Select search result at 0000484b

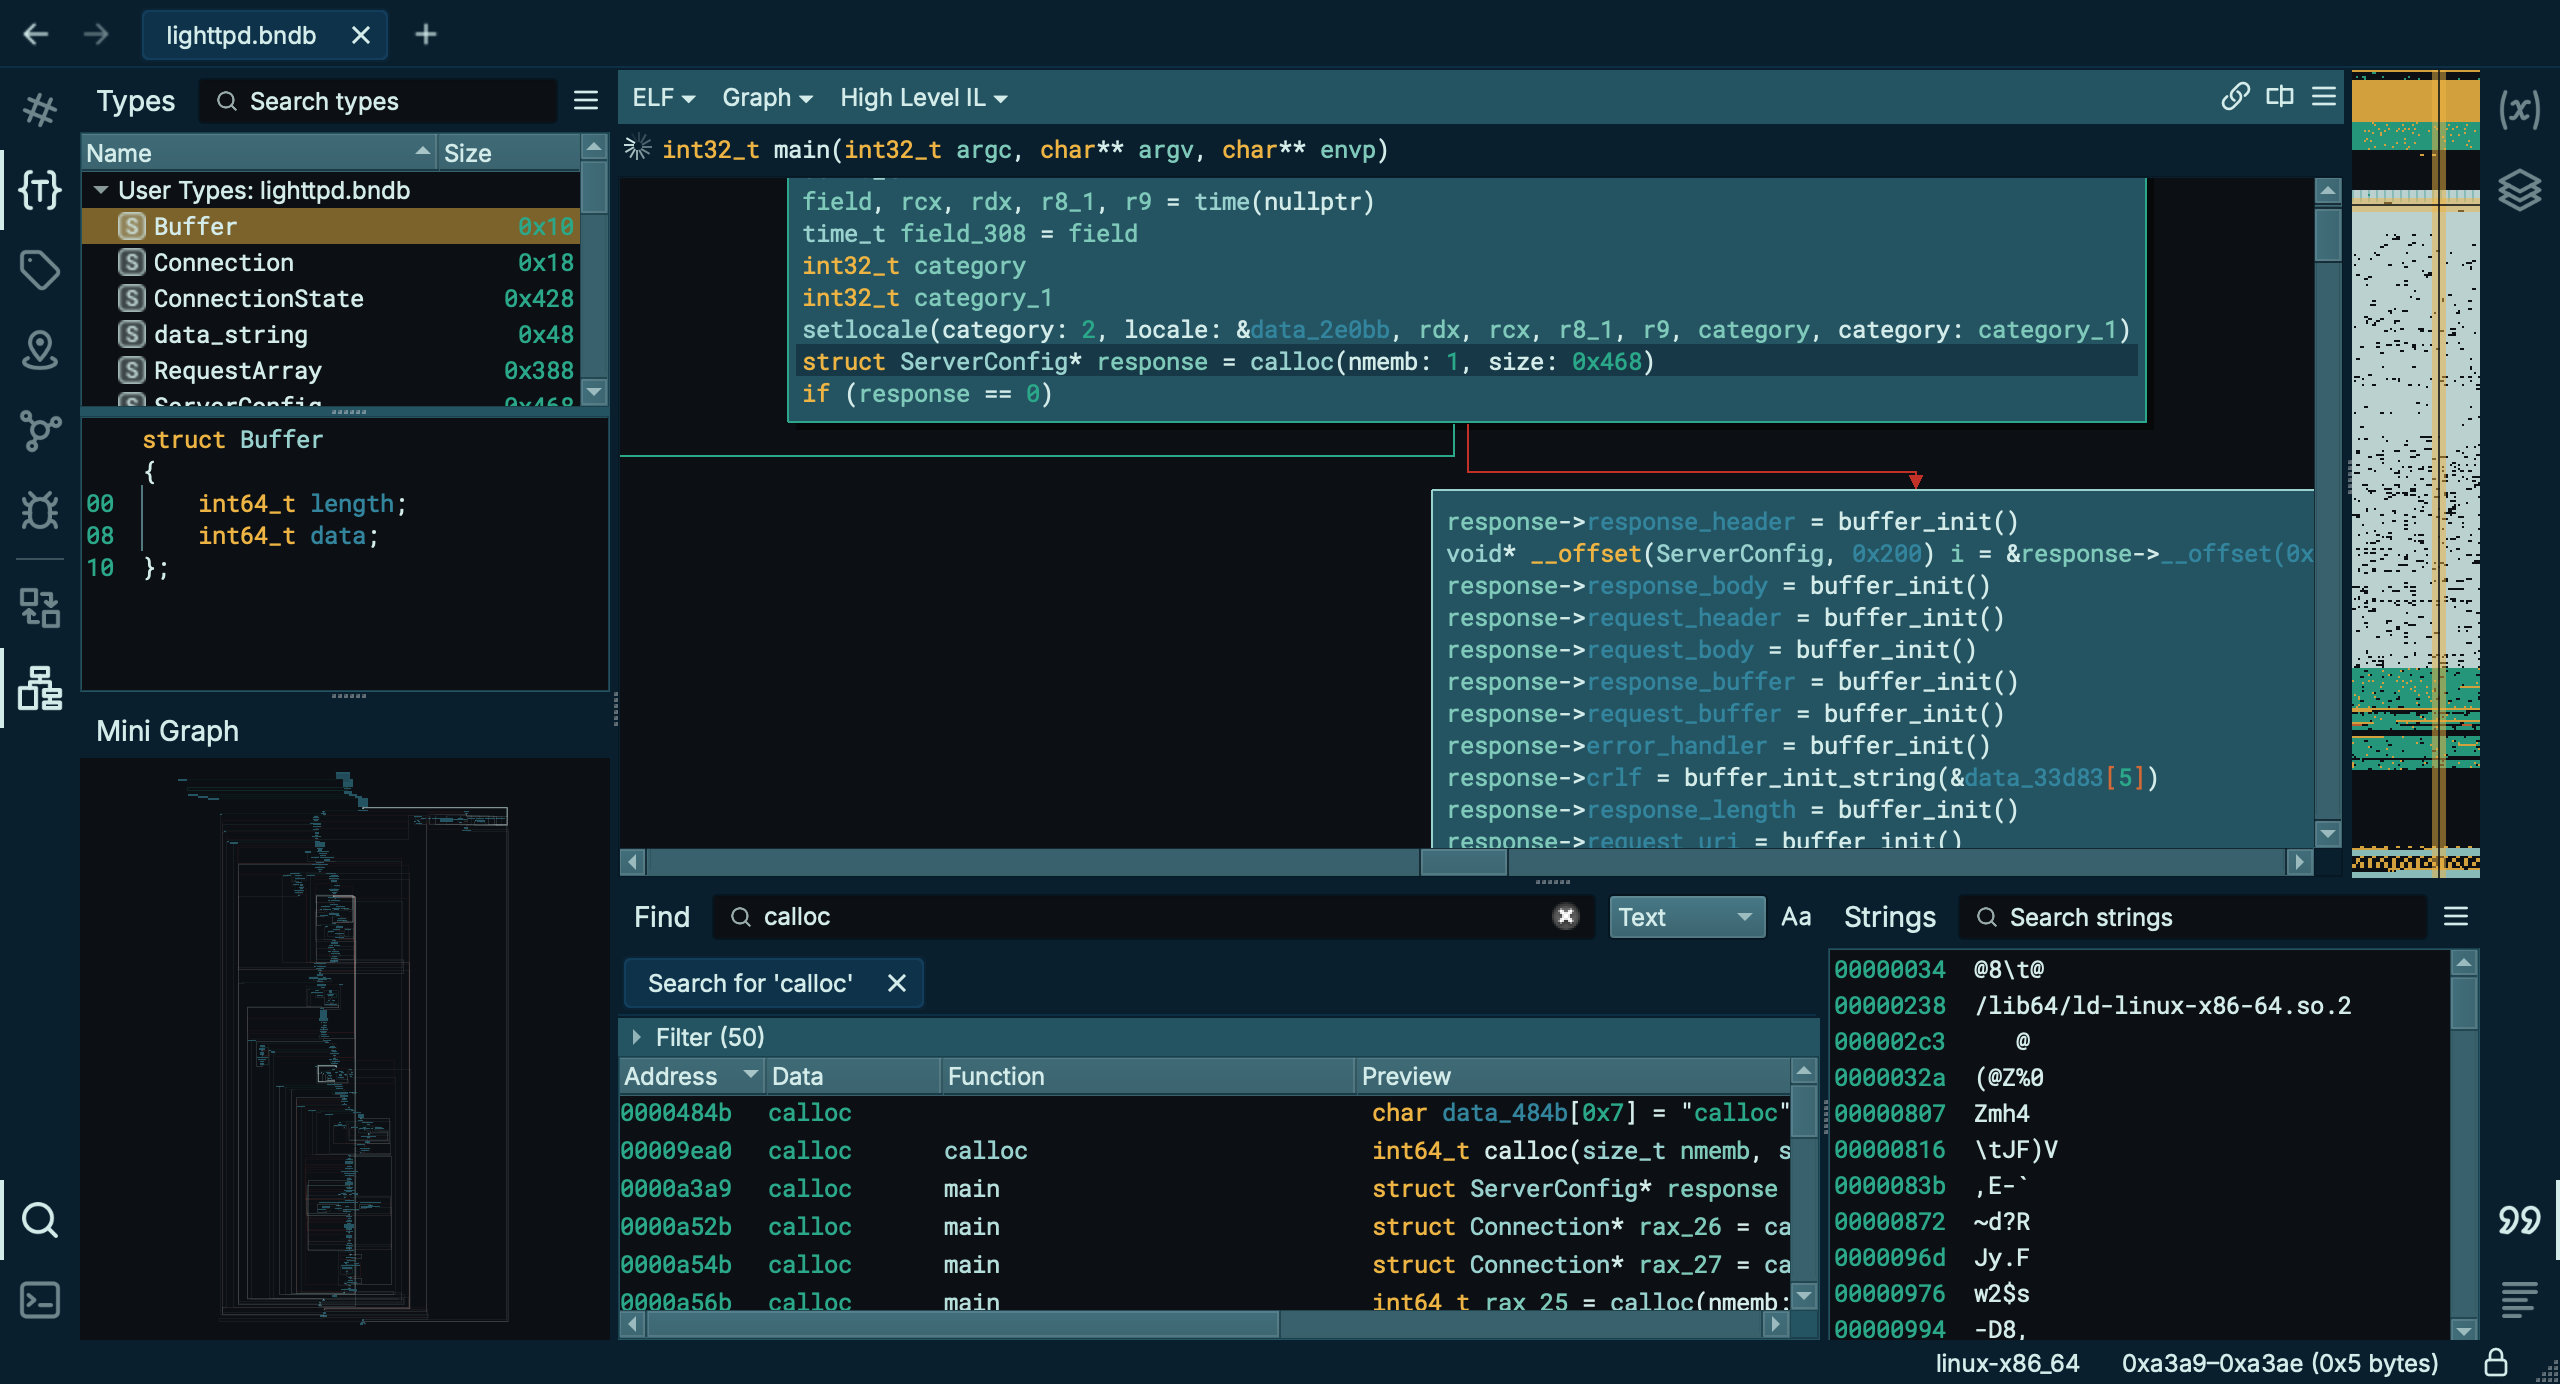point(1205,1112)
